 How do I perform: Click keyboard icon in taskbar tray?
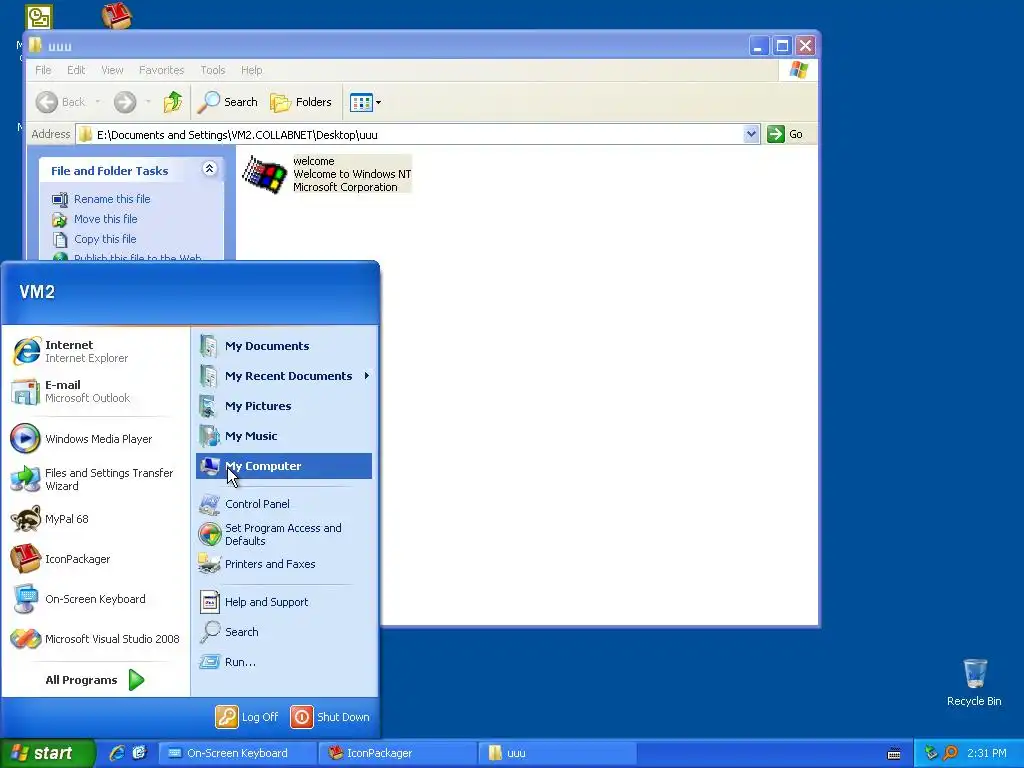(895, 754)
